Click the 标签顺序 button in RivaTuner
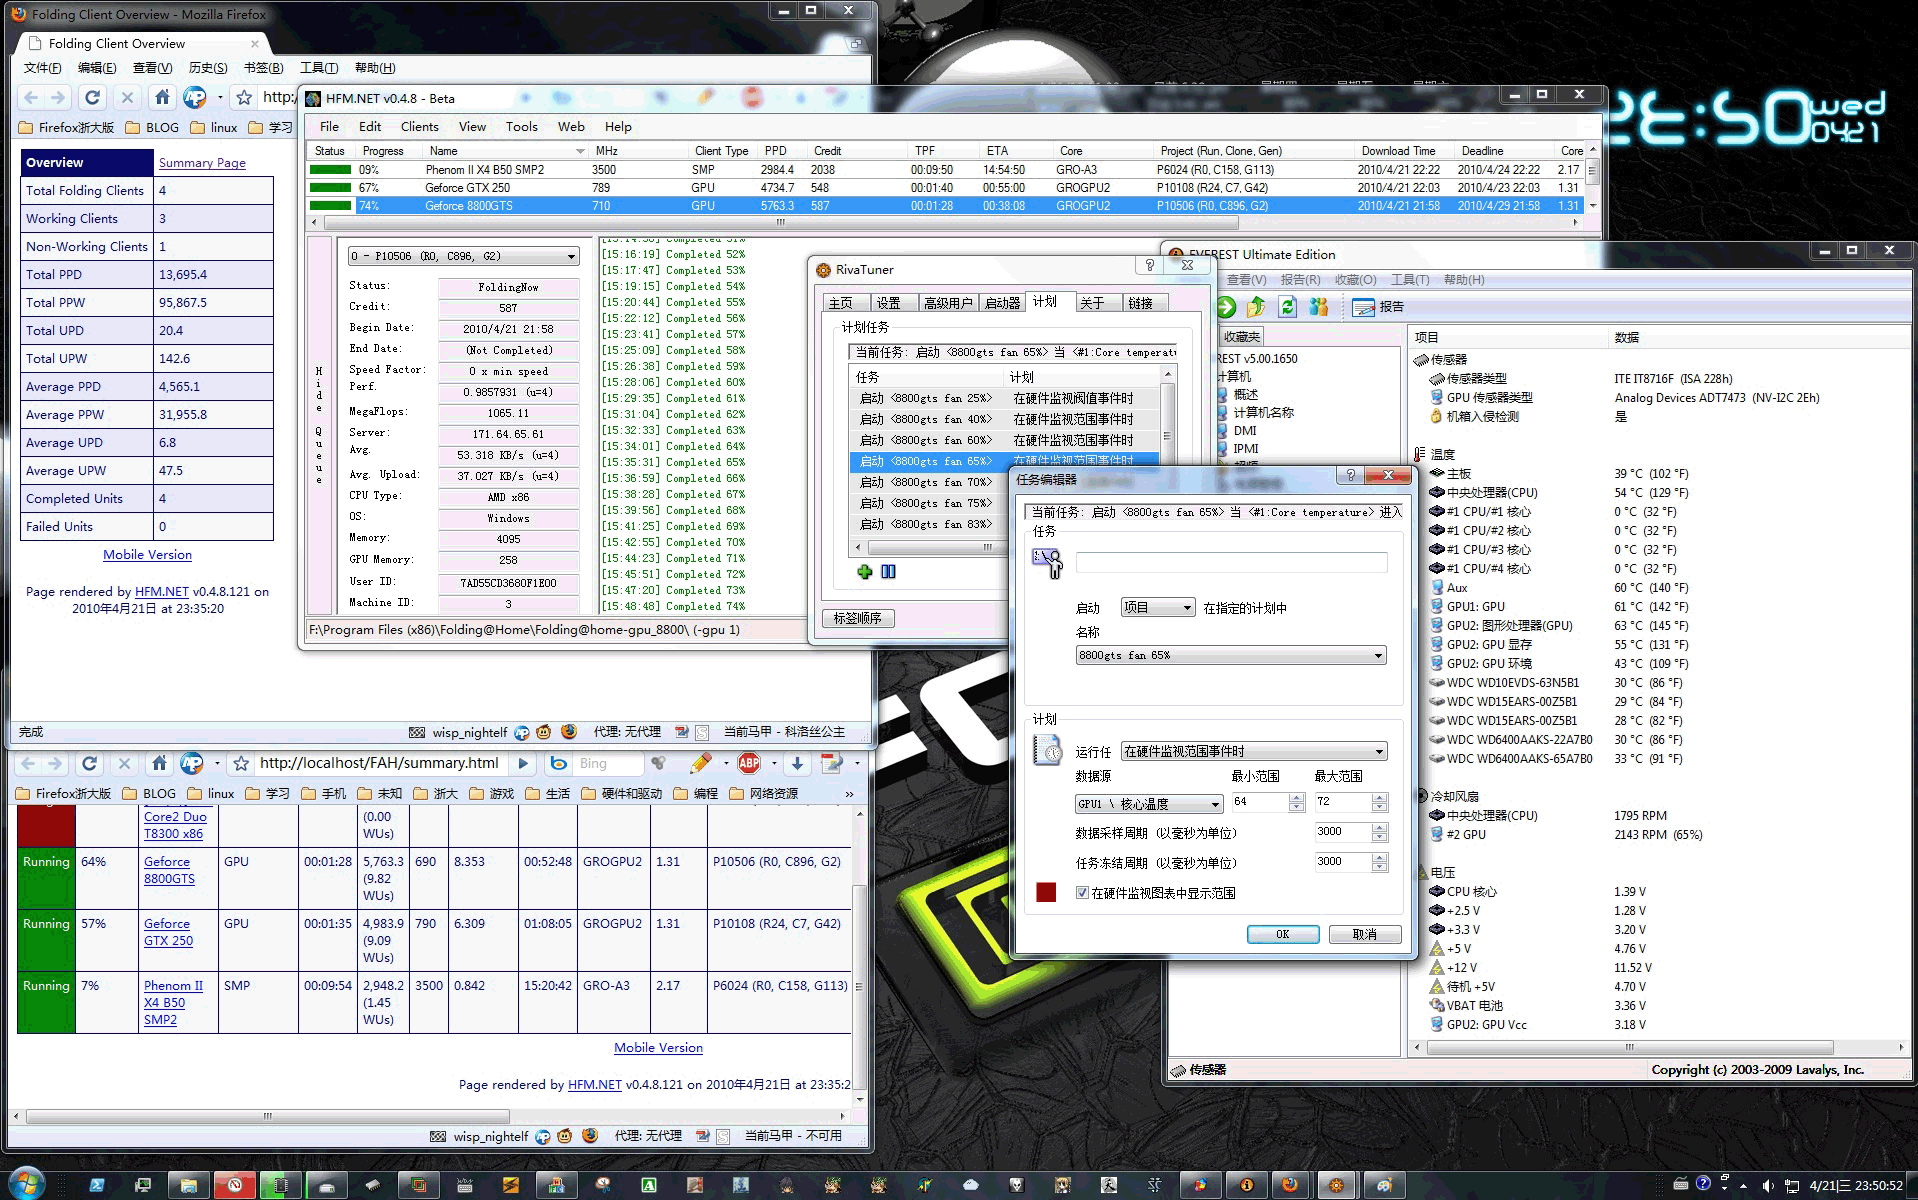 (x=858, y=618)
